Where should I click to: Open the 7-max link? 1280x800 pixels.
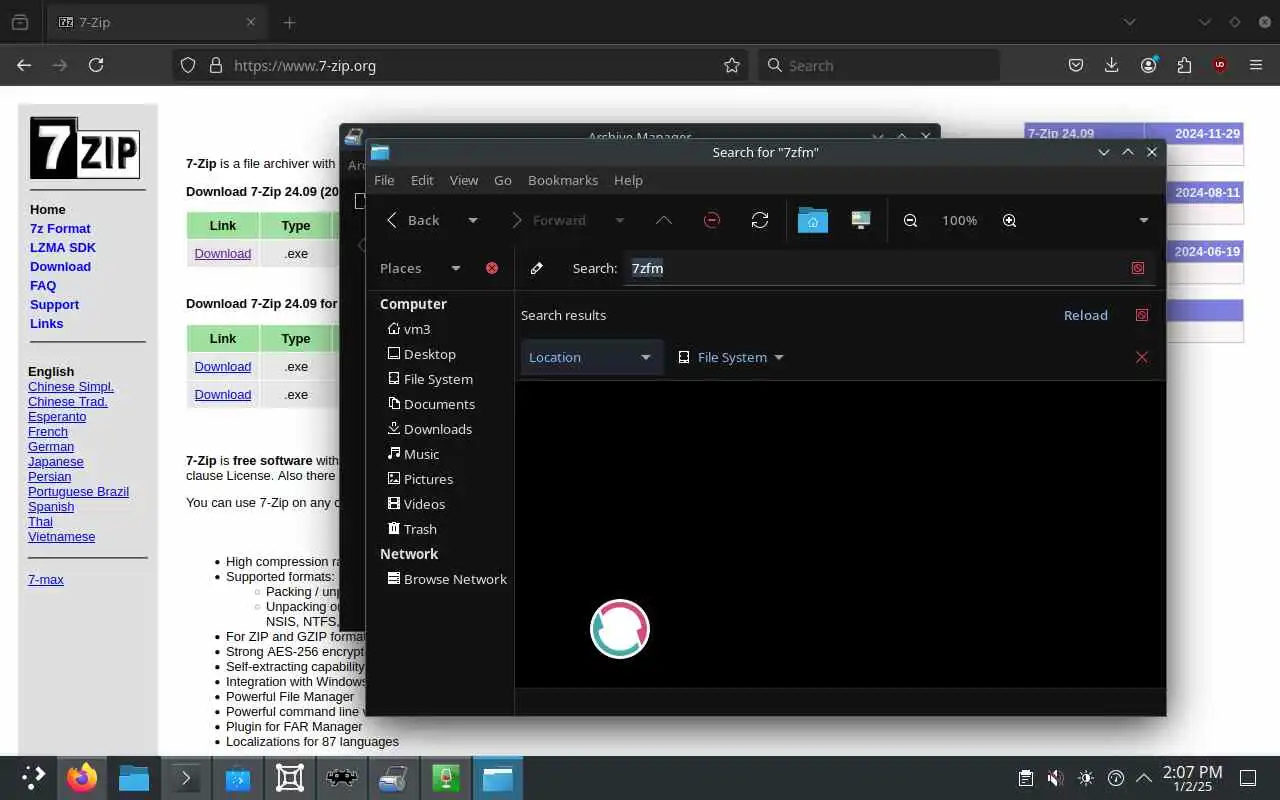point(46,579)
